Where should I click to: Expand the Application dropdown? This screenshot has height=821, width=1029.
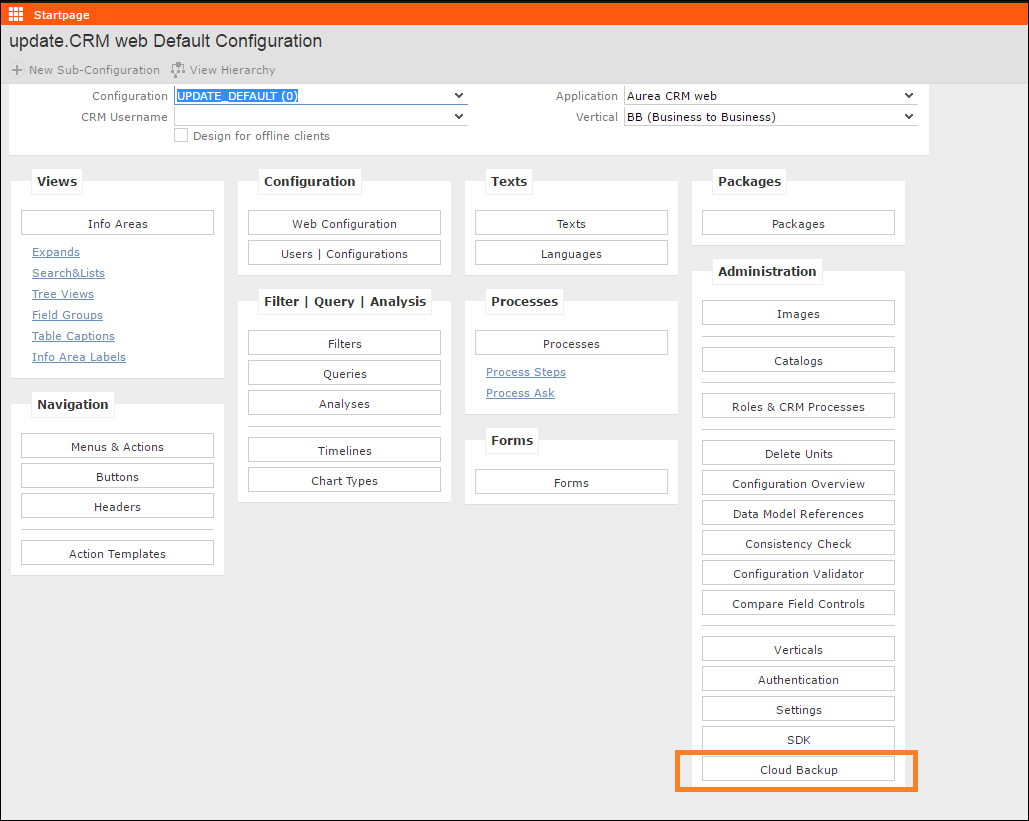(908, 96)
